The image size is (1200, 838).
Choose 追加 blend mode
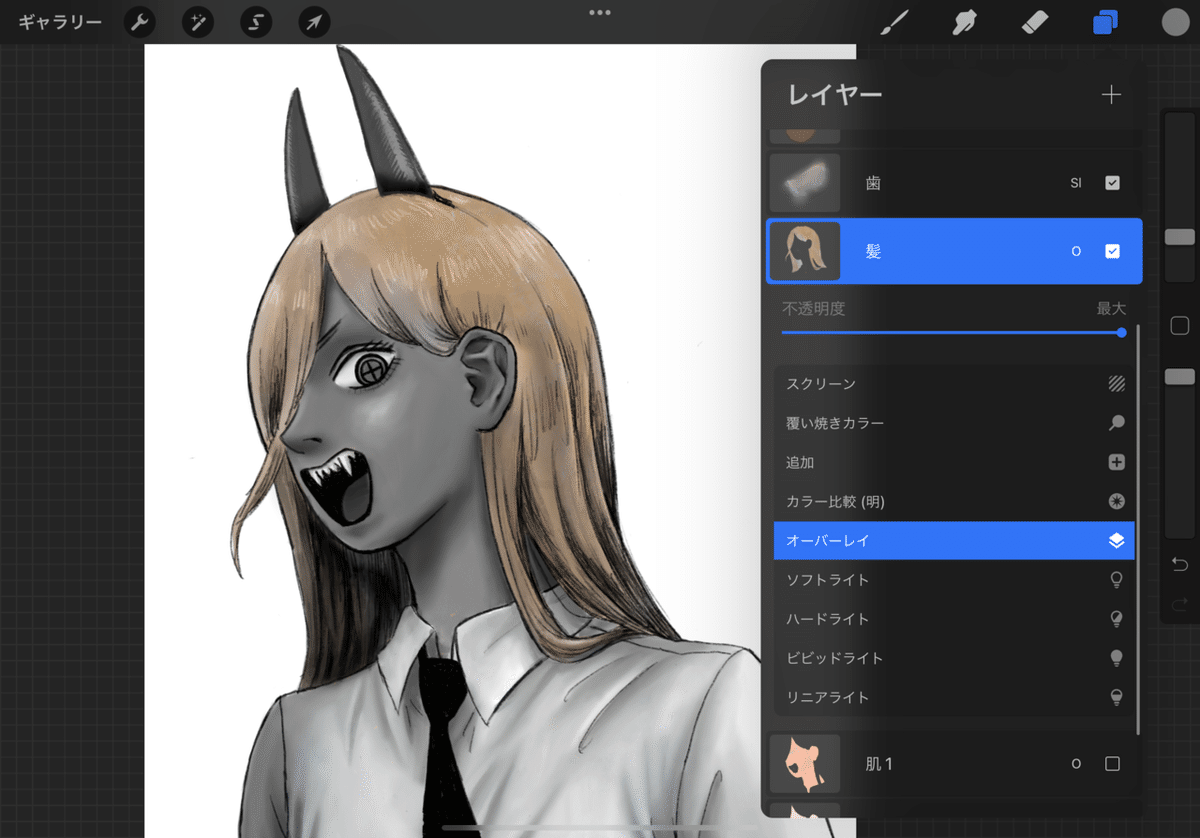(x=955, y=462)
